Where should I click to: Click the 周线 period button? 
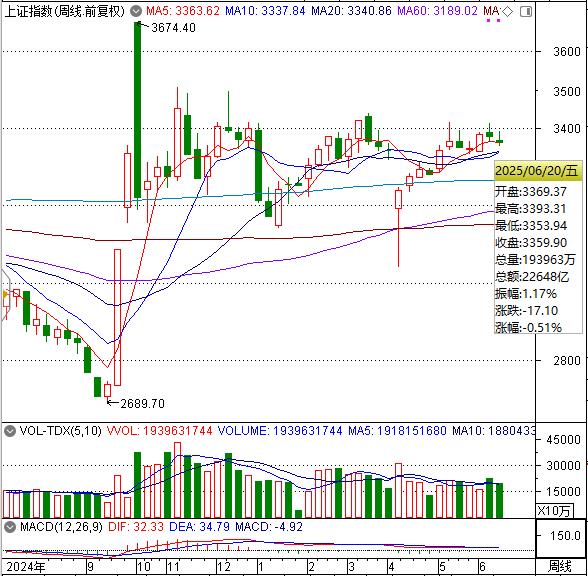click(560, 567)
